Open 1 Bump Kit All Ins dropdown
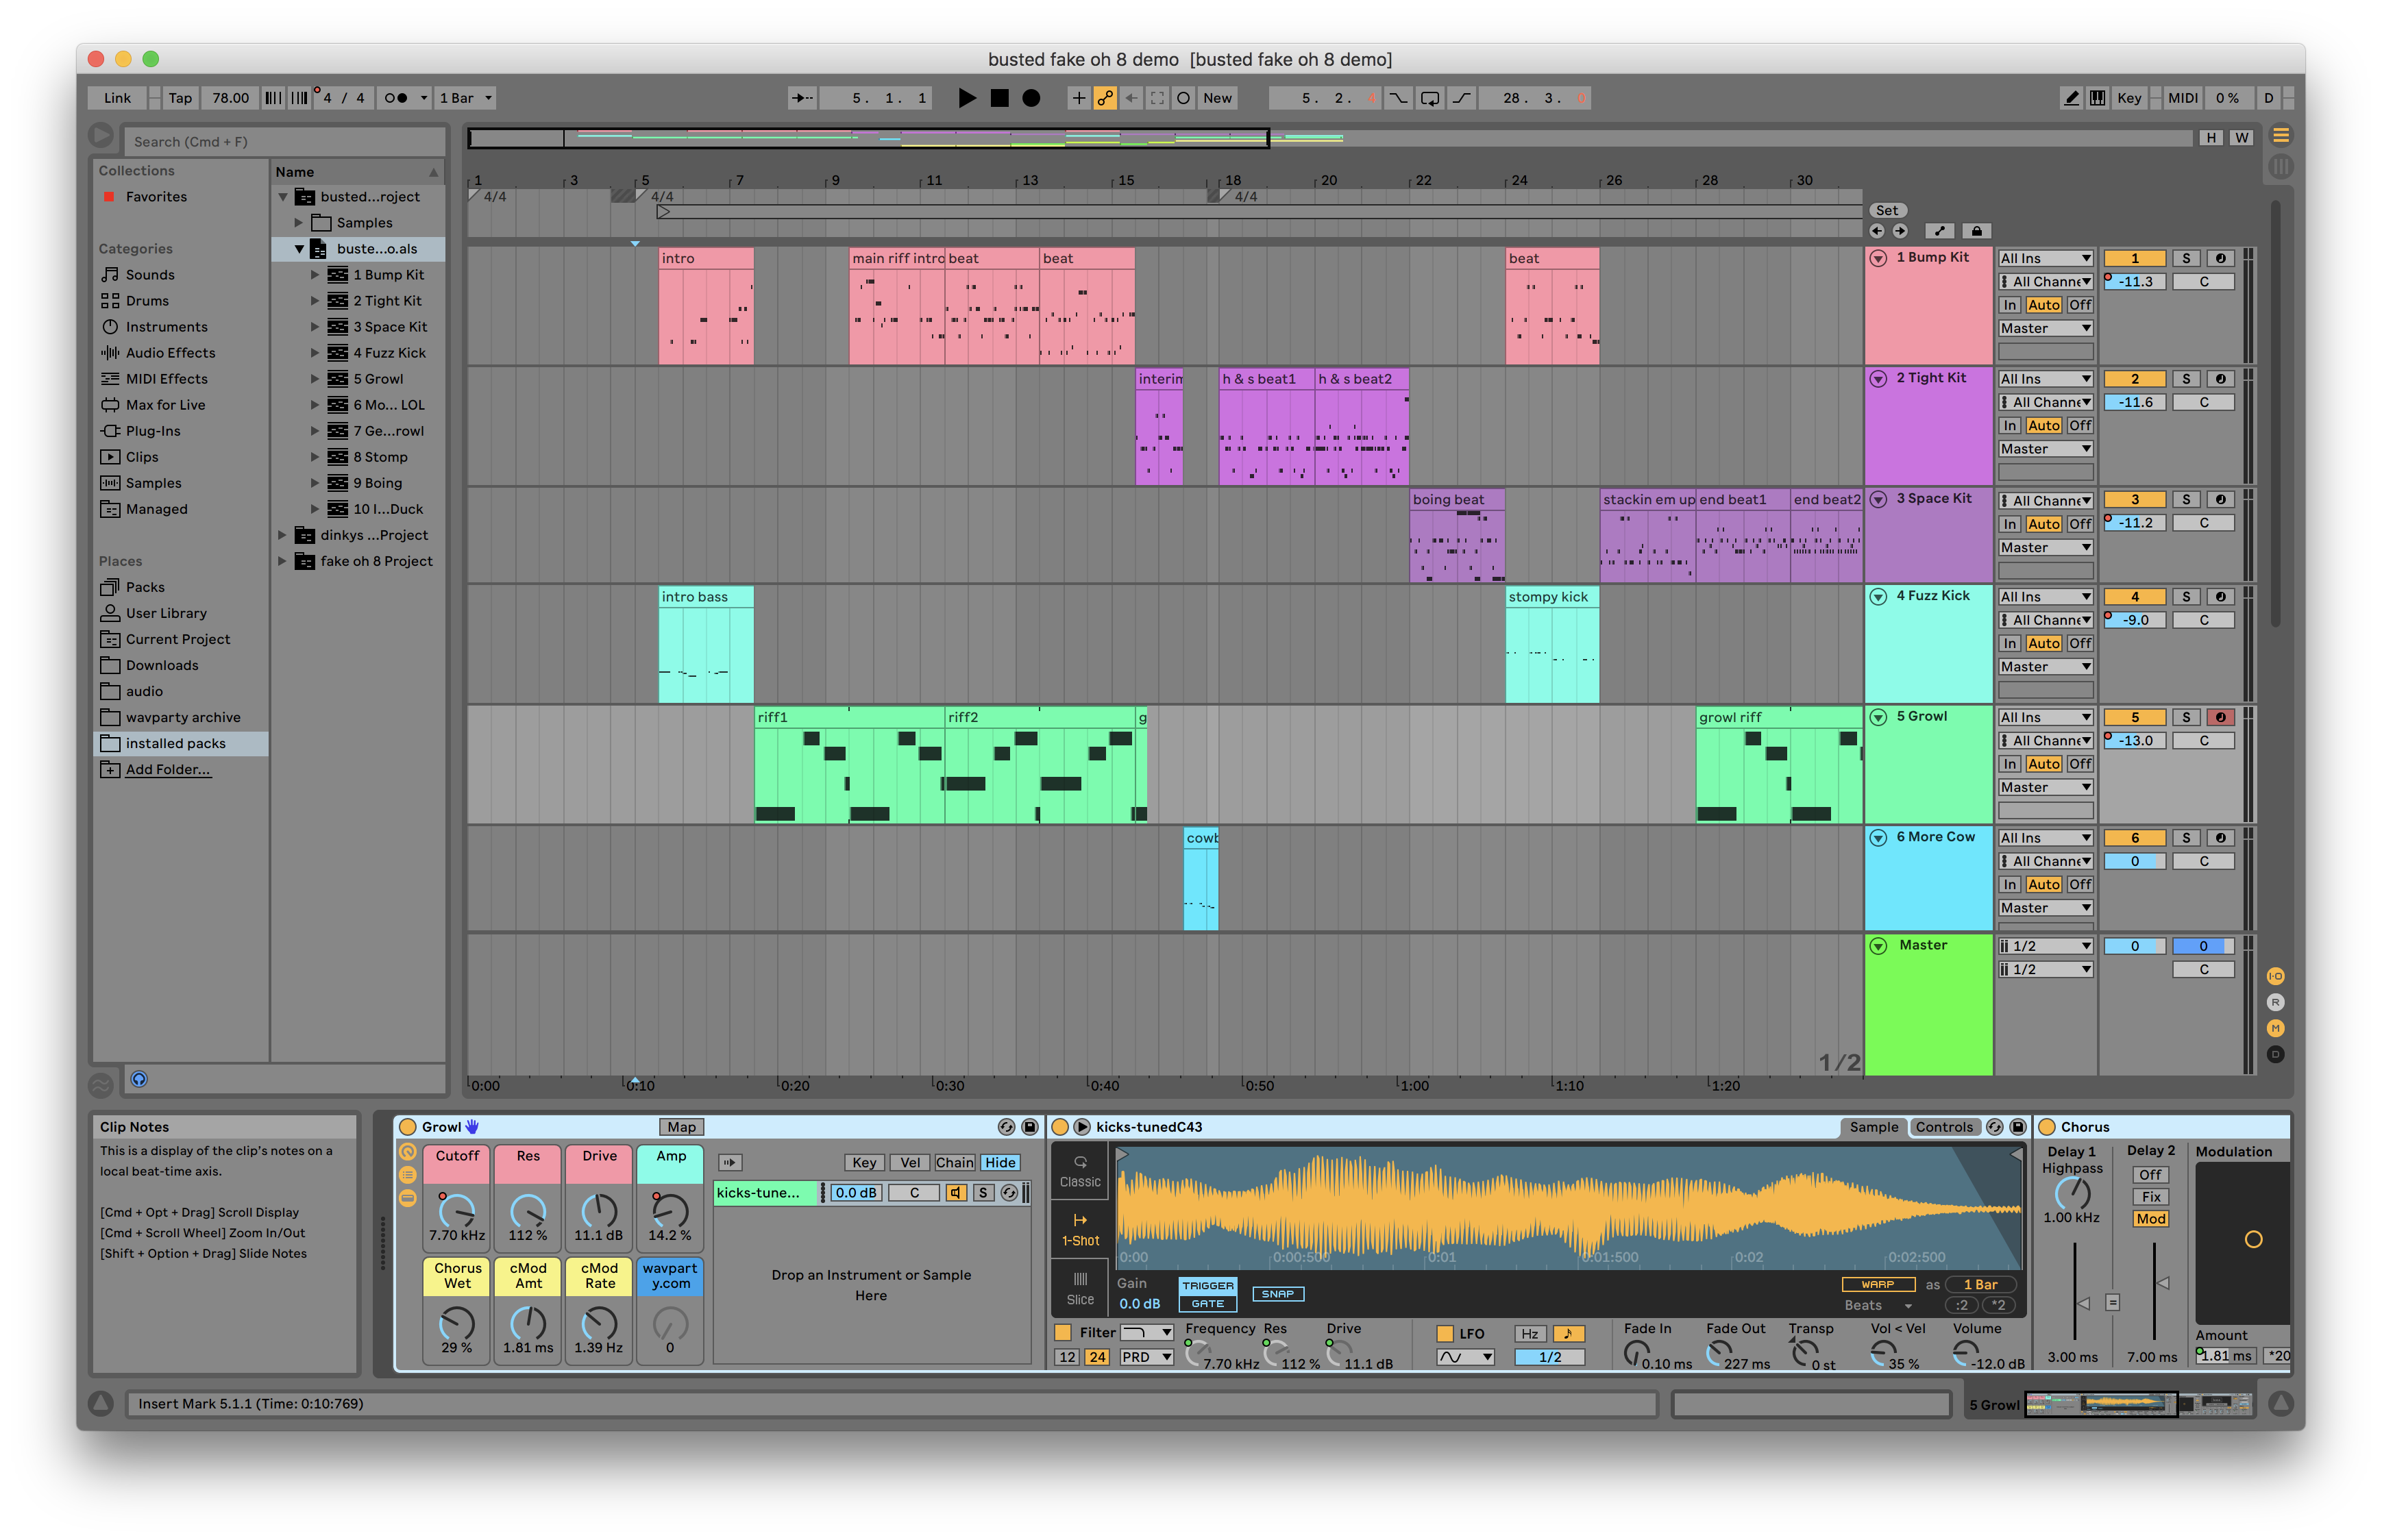2382x1540 pixels. click(2045, 258)
